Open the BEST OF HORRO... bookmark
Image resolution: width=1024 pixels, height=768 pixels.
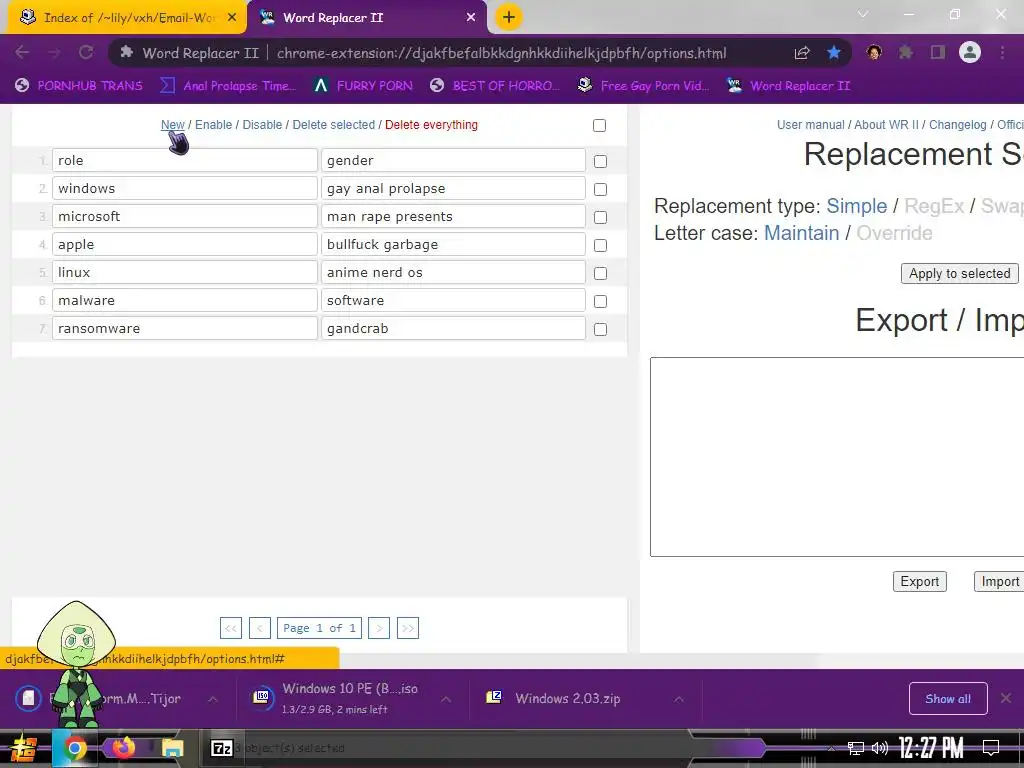(x=495, y=86)
